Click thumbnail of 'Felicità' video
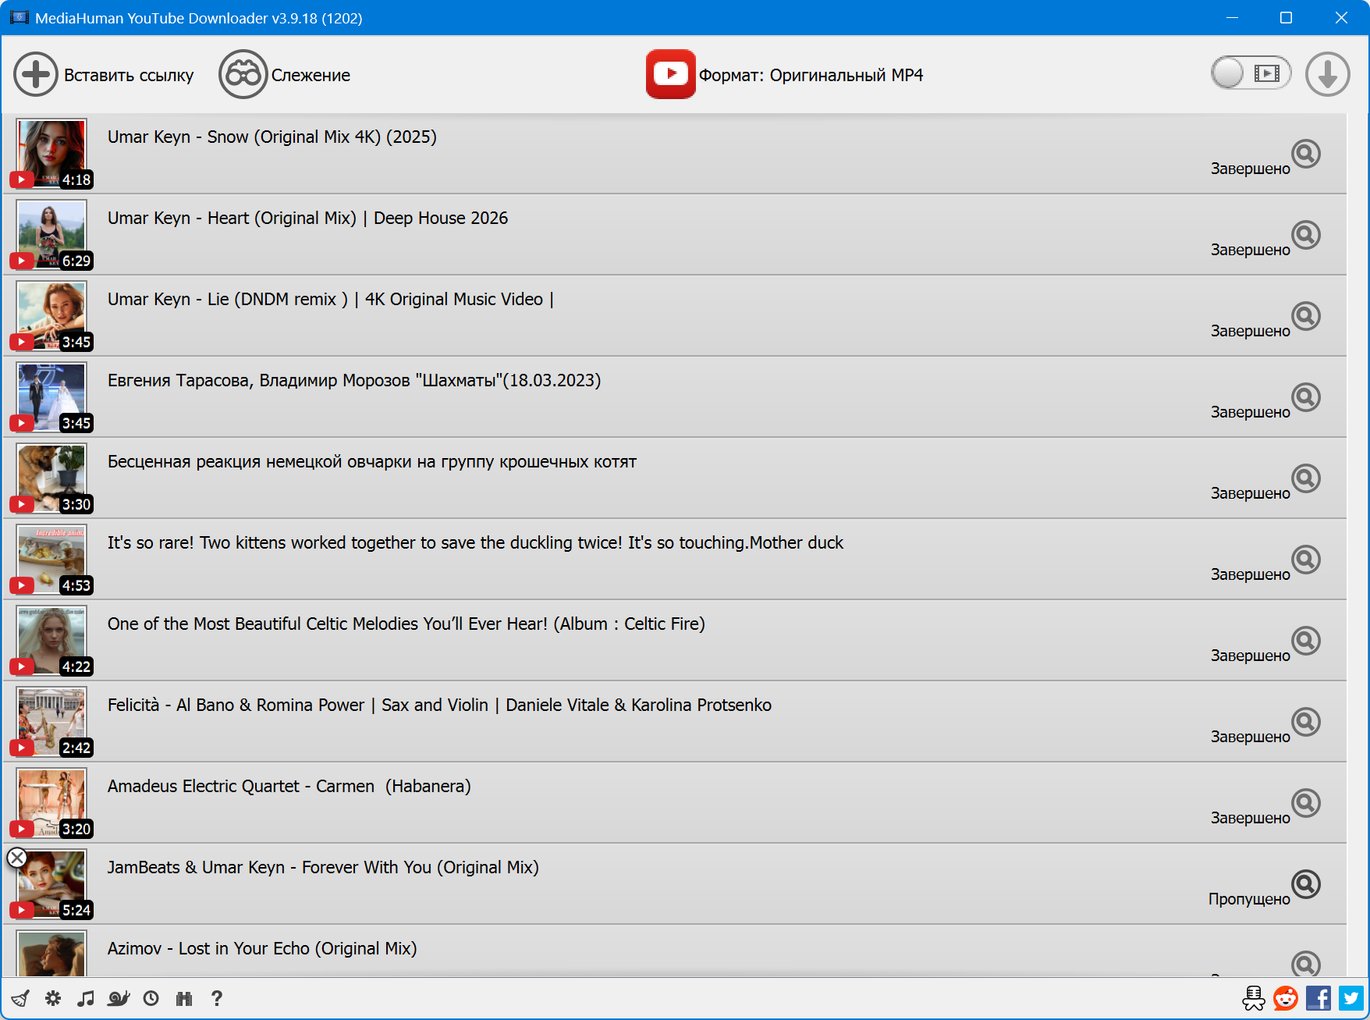1370x1020 pixels. pos(52,721)
